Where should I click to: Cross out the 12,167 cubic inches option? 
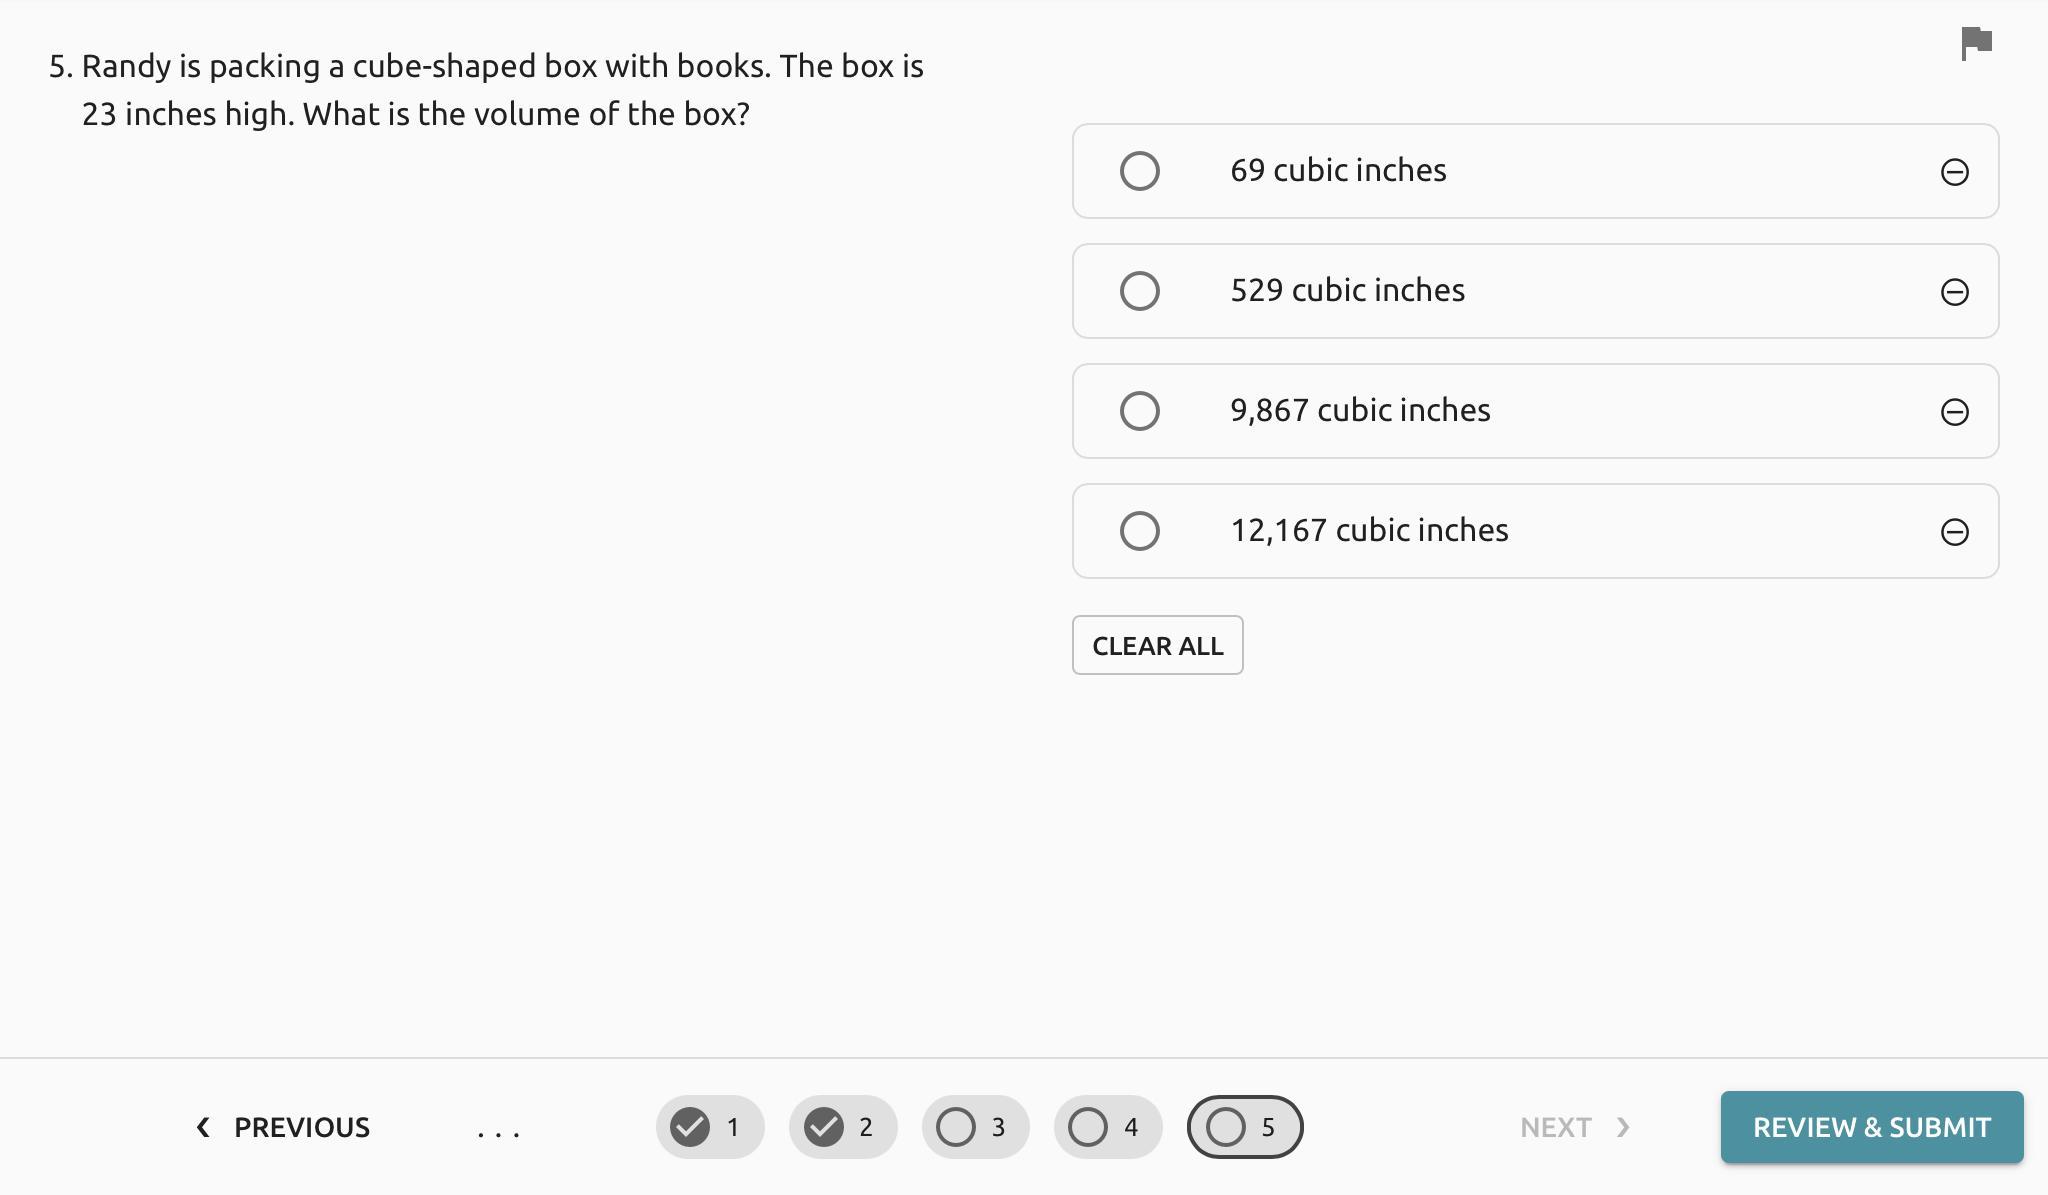point(1955,532)
